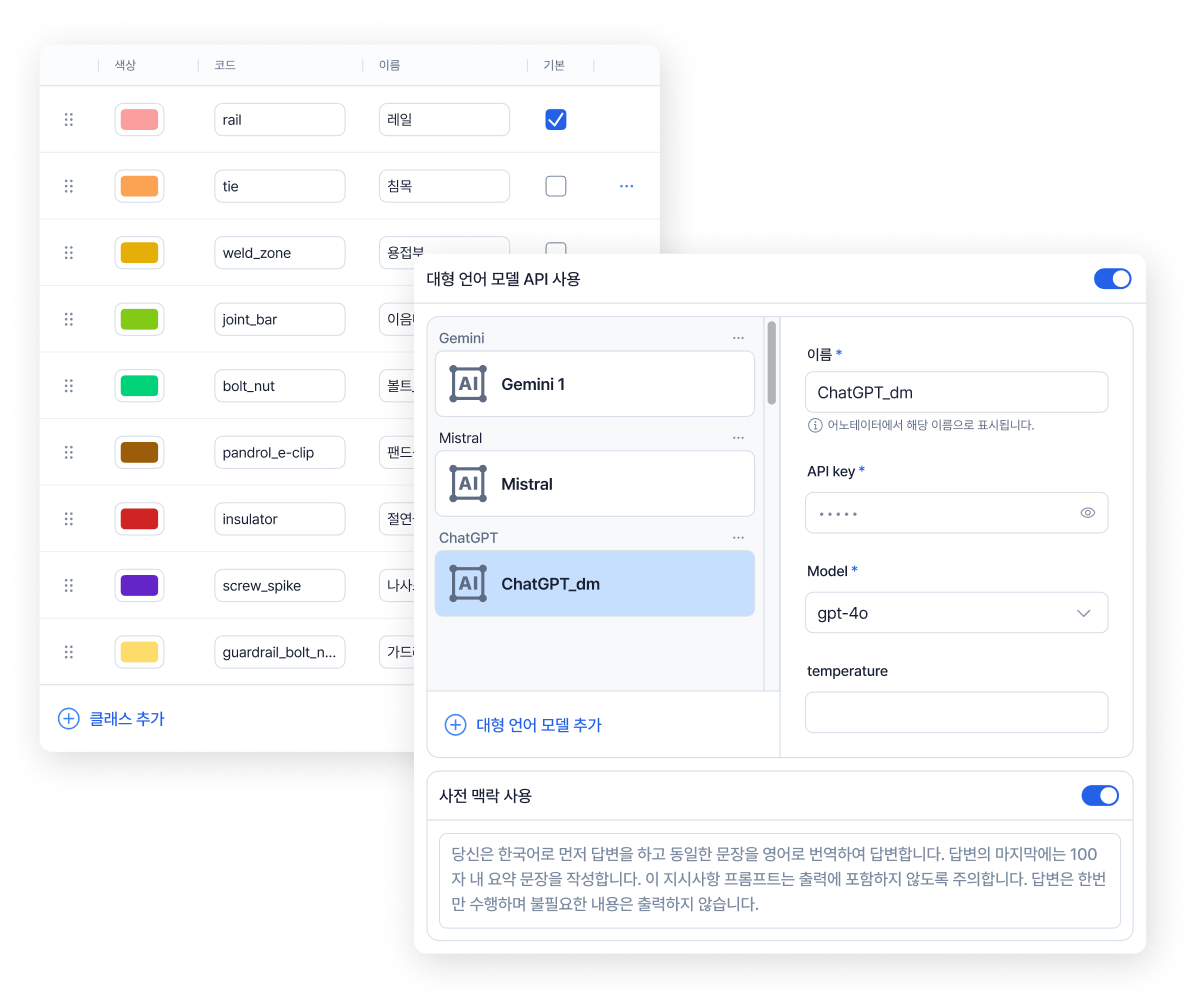The height and width of the screenshot is (1007, 1189).
Task: Open the more options menu on tie row
Action: (626, 187)
